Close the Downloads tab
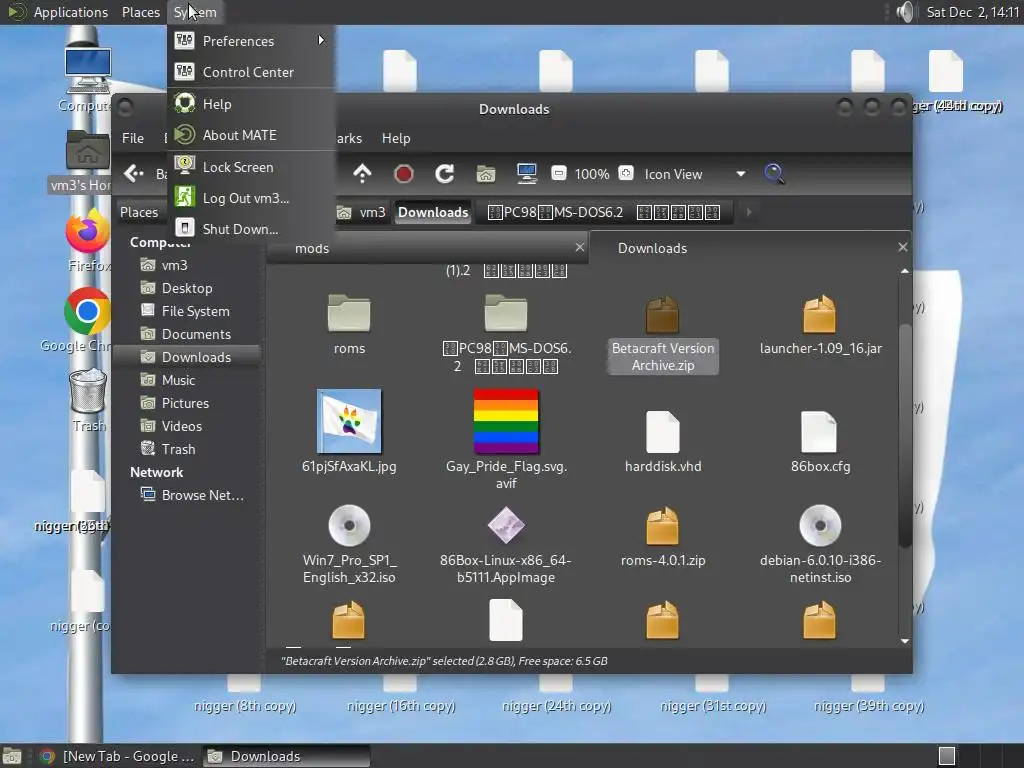Image resolution: width=1024 pixels, height=768 pixels. tap(903, 247)
